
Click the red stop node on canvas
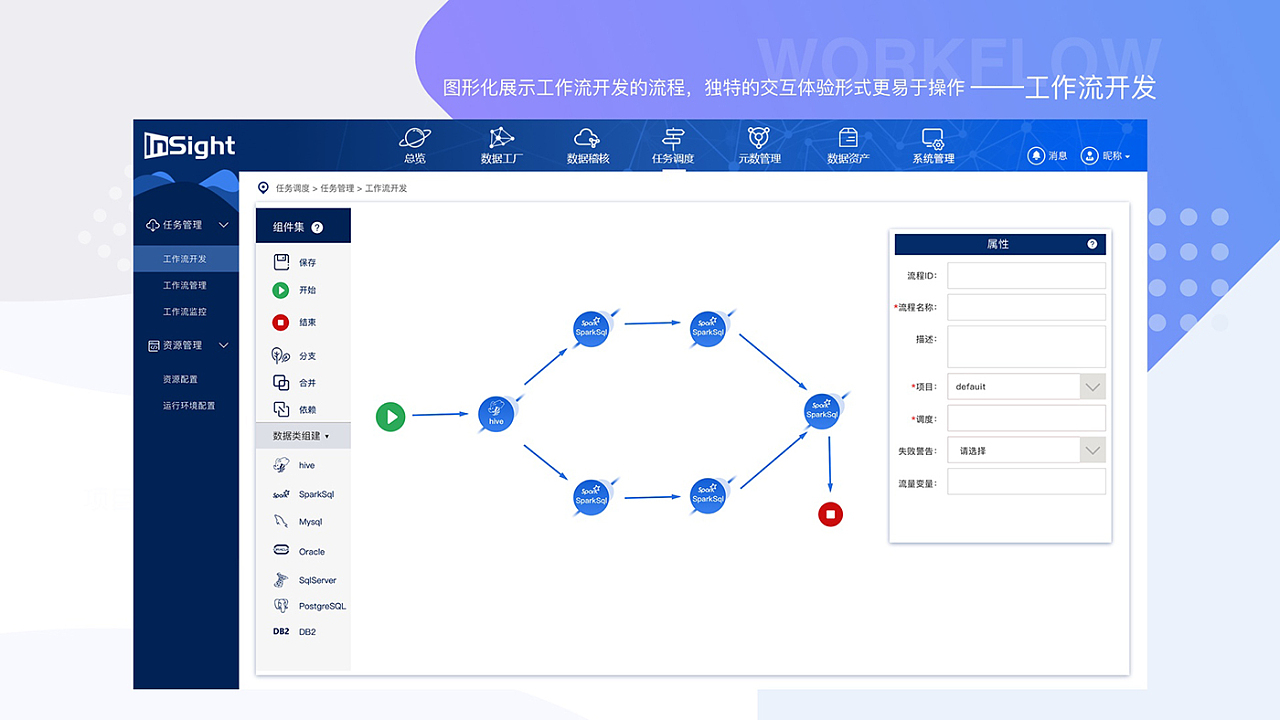[x=830, y=514]
